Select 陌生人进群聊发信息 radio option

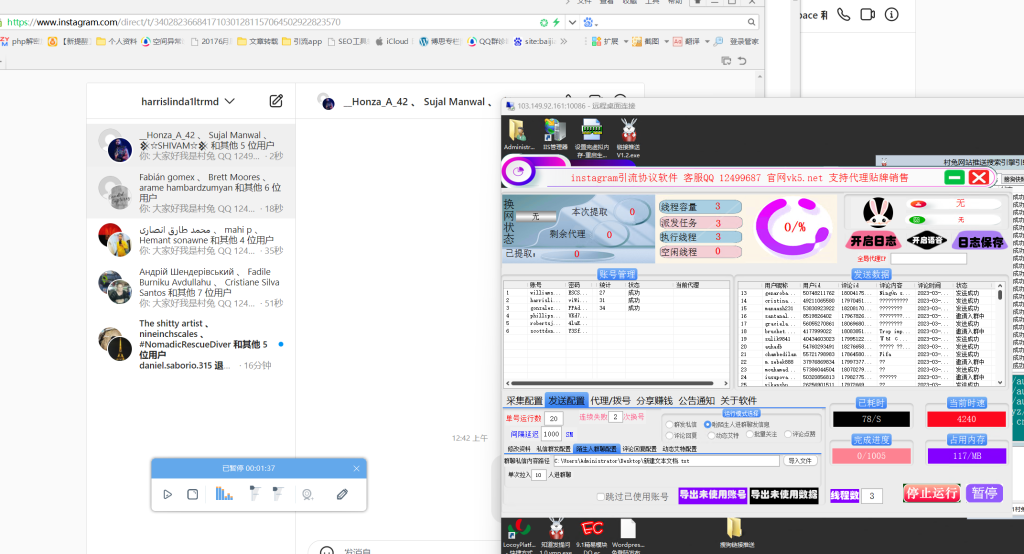[x=707, y=425]
